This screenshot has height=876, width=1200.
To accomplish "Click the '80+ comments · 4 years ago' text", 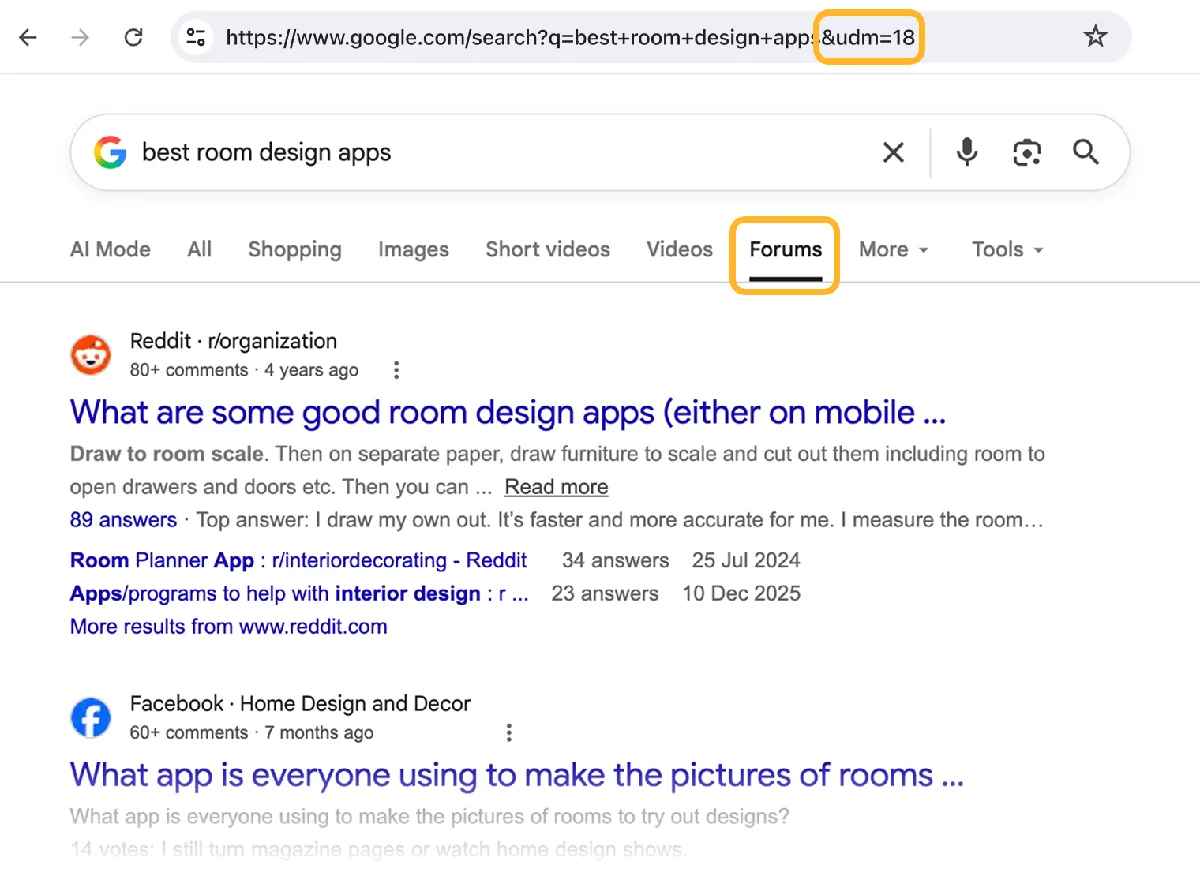I will 244,370.
